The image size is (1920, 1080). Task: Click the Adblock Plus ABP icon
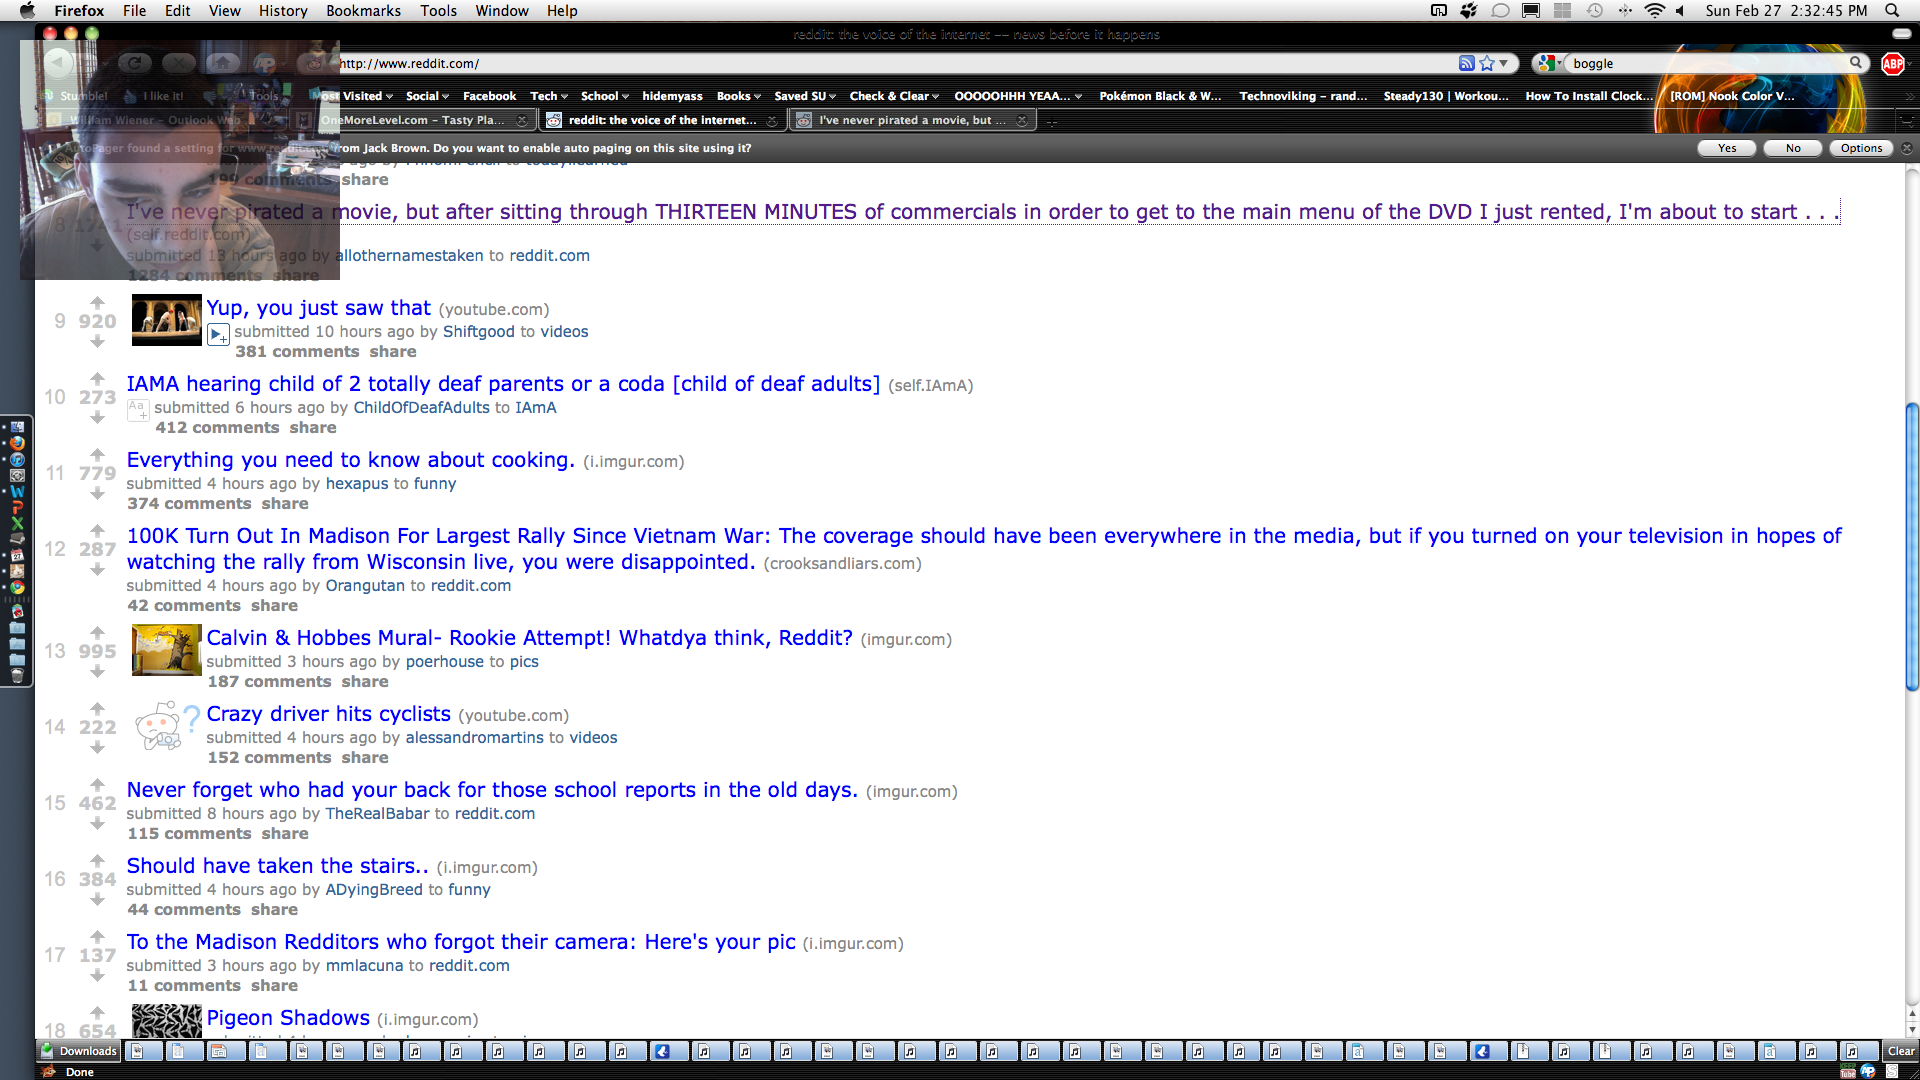coord(1892,63)
